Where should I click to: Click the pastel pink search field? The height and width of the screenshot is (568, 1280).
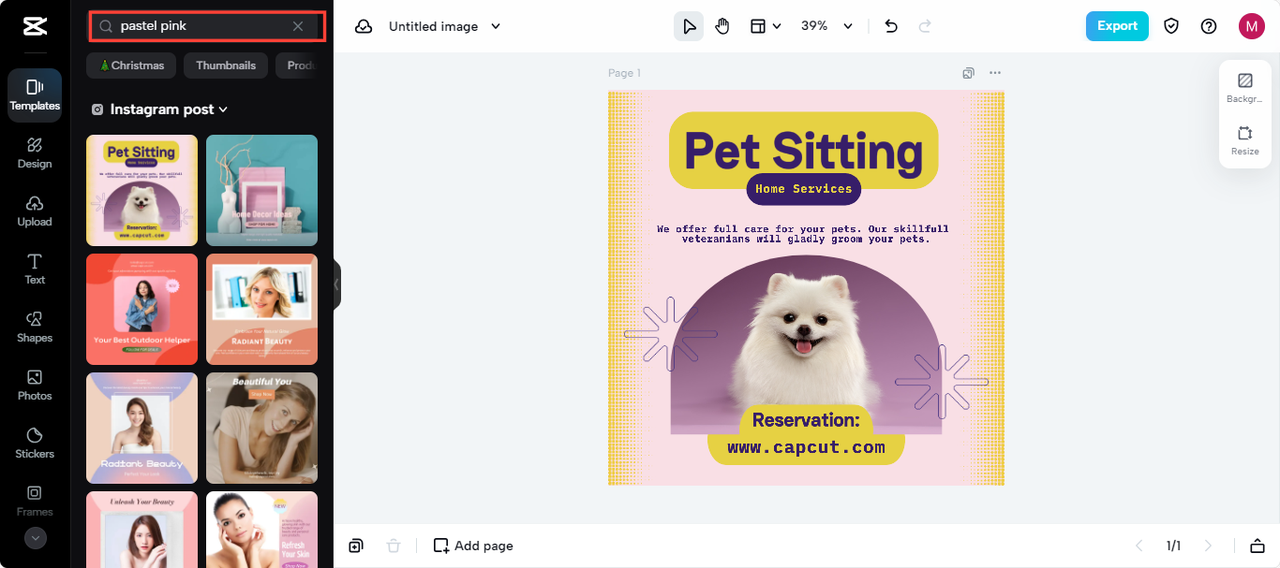(x=207, y=26)
